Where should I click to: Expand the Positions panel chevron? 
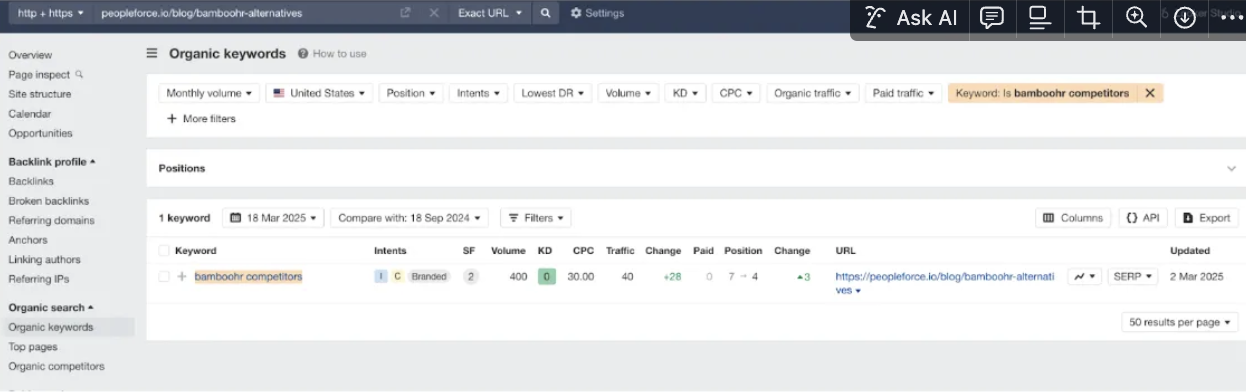tap(1230, 168)
